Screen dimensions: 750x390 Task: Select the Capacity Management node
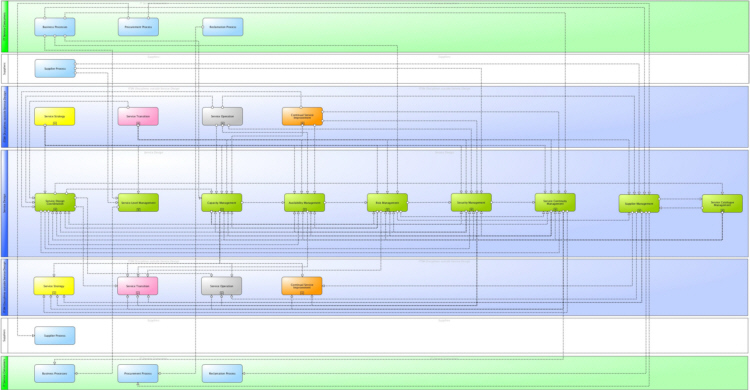pyautogui.click(x=222, y=202)
